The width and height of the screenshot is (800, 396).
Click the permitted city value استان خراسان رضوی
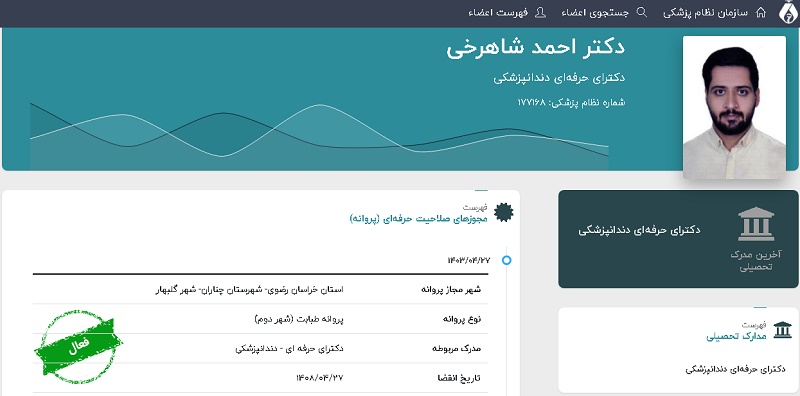tap(249, 290)
